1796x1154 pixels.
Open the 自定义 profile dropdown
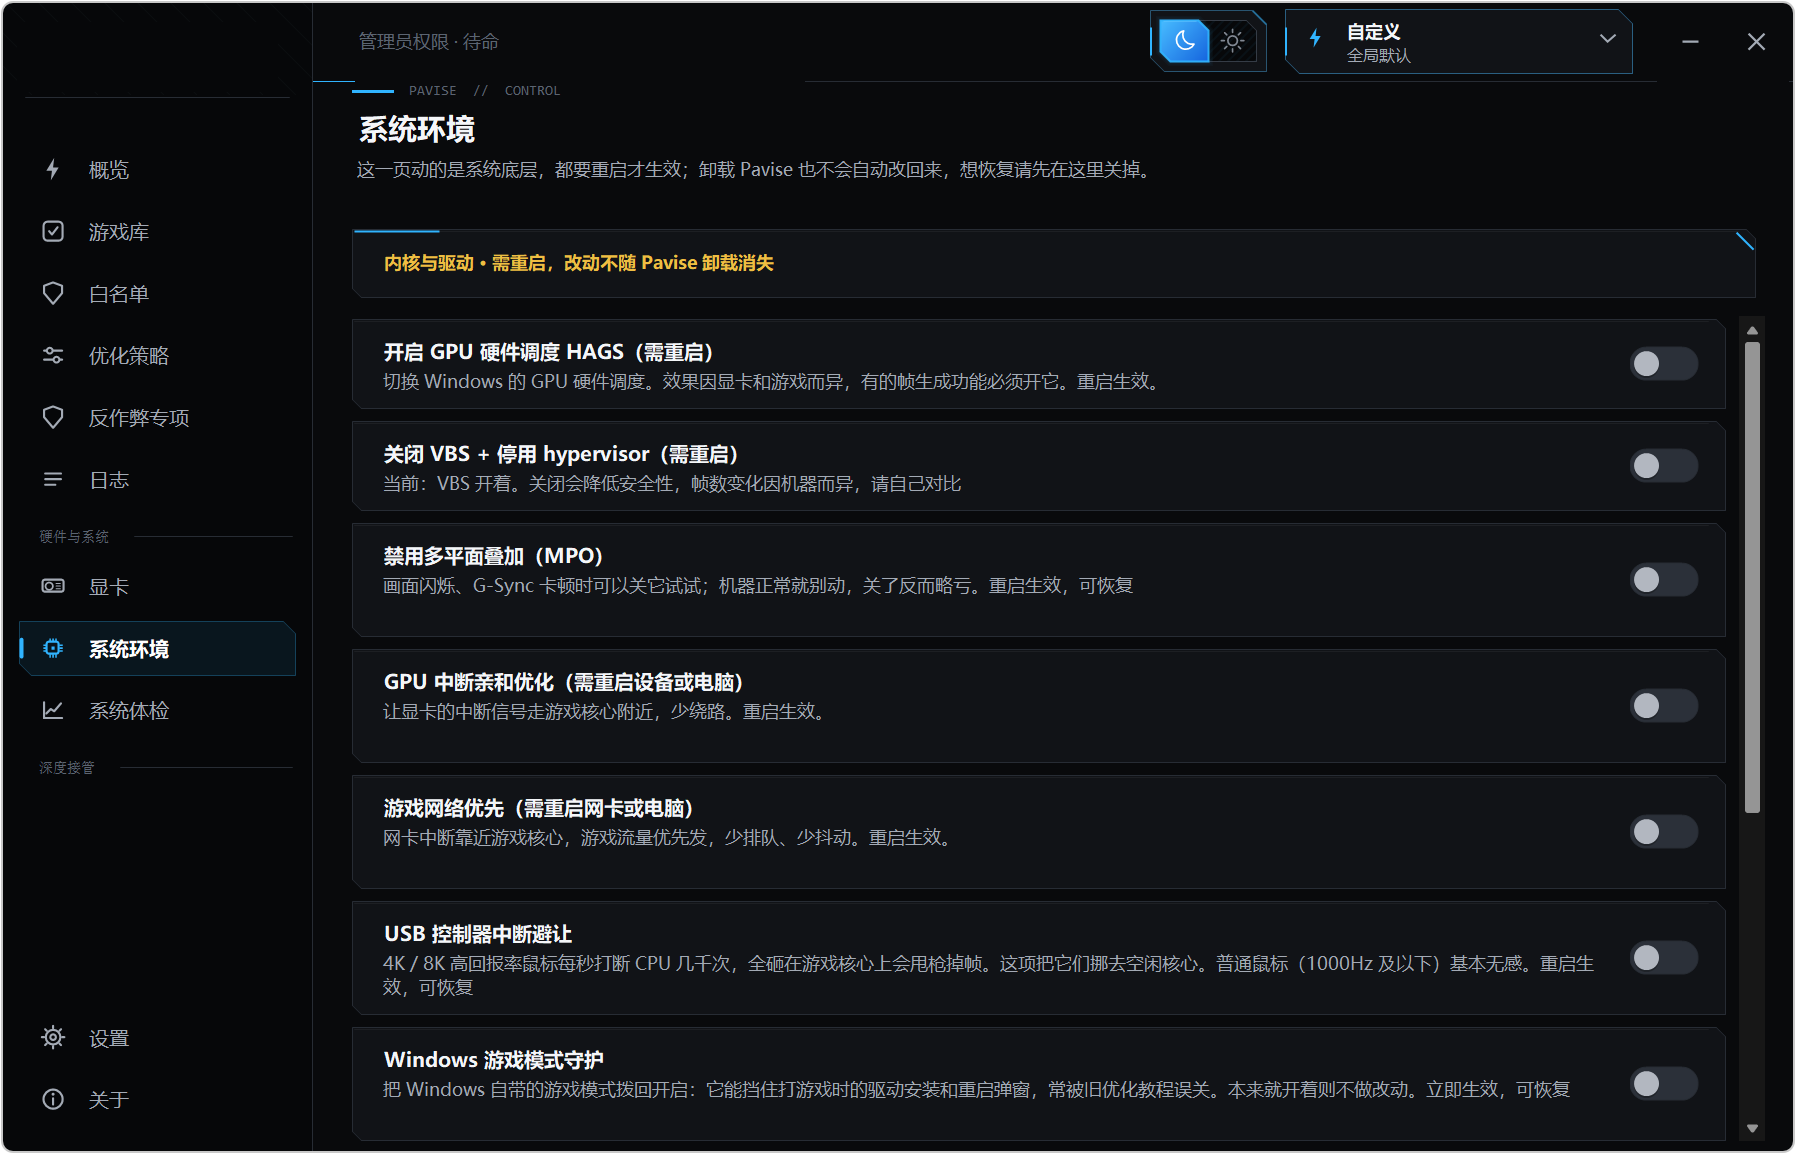1459,42
